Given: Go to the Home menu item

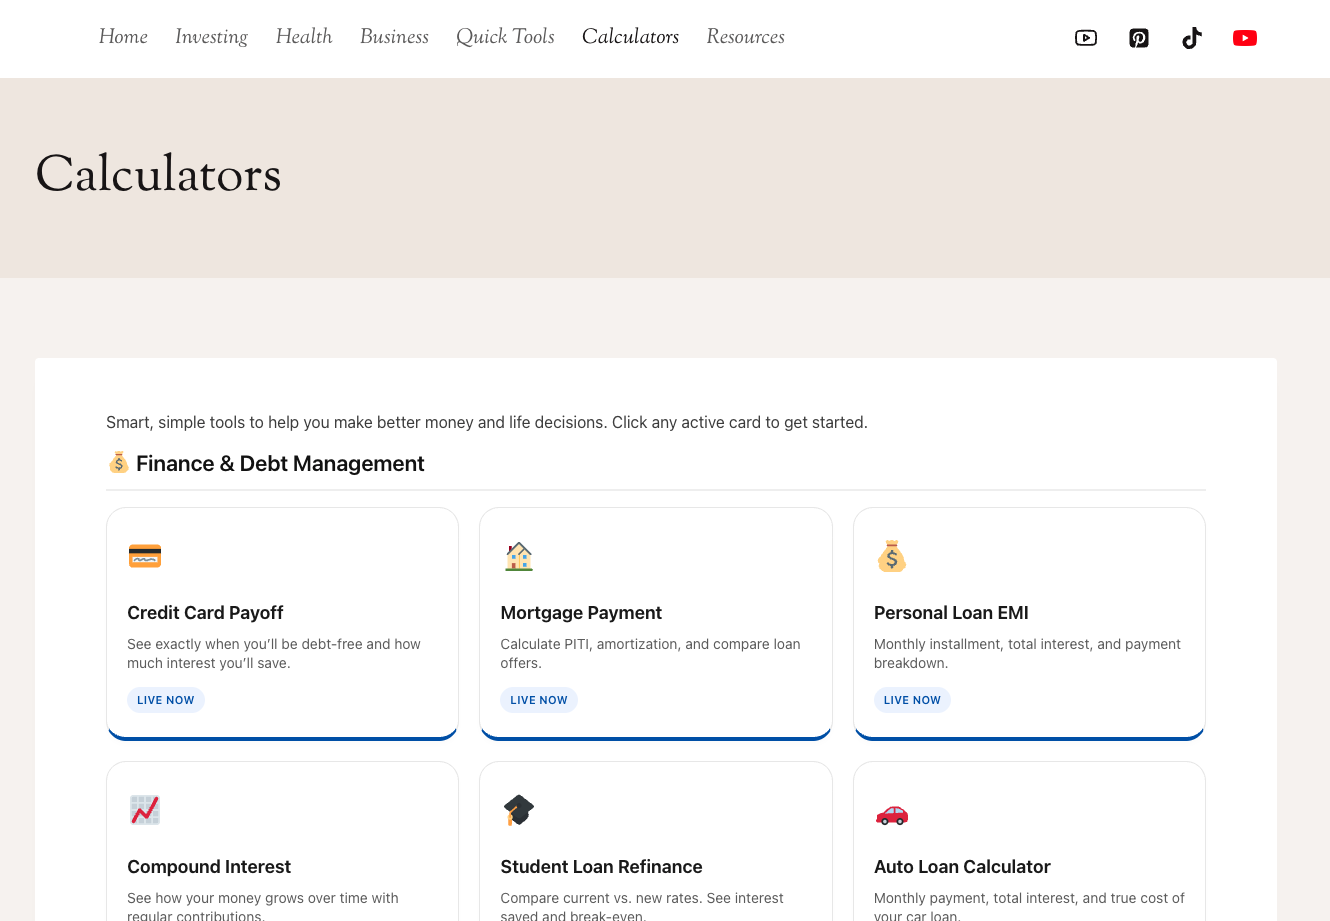Looking at the screenshot, I should pyautogui.click(x=123, y=37).
